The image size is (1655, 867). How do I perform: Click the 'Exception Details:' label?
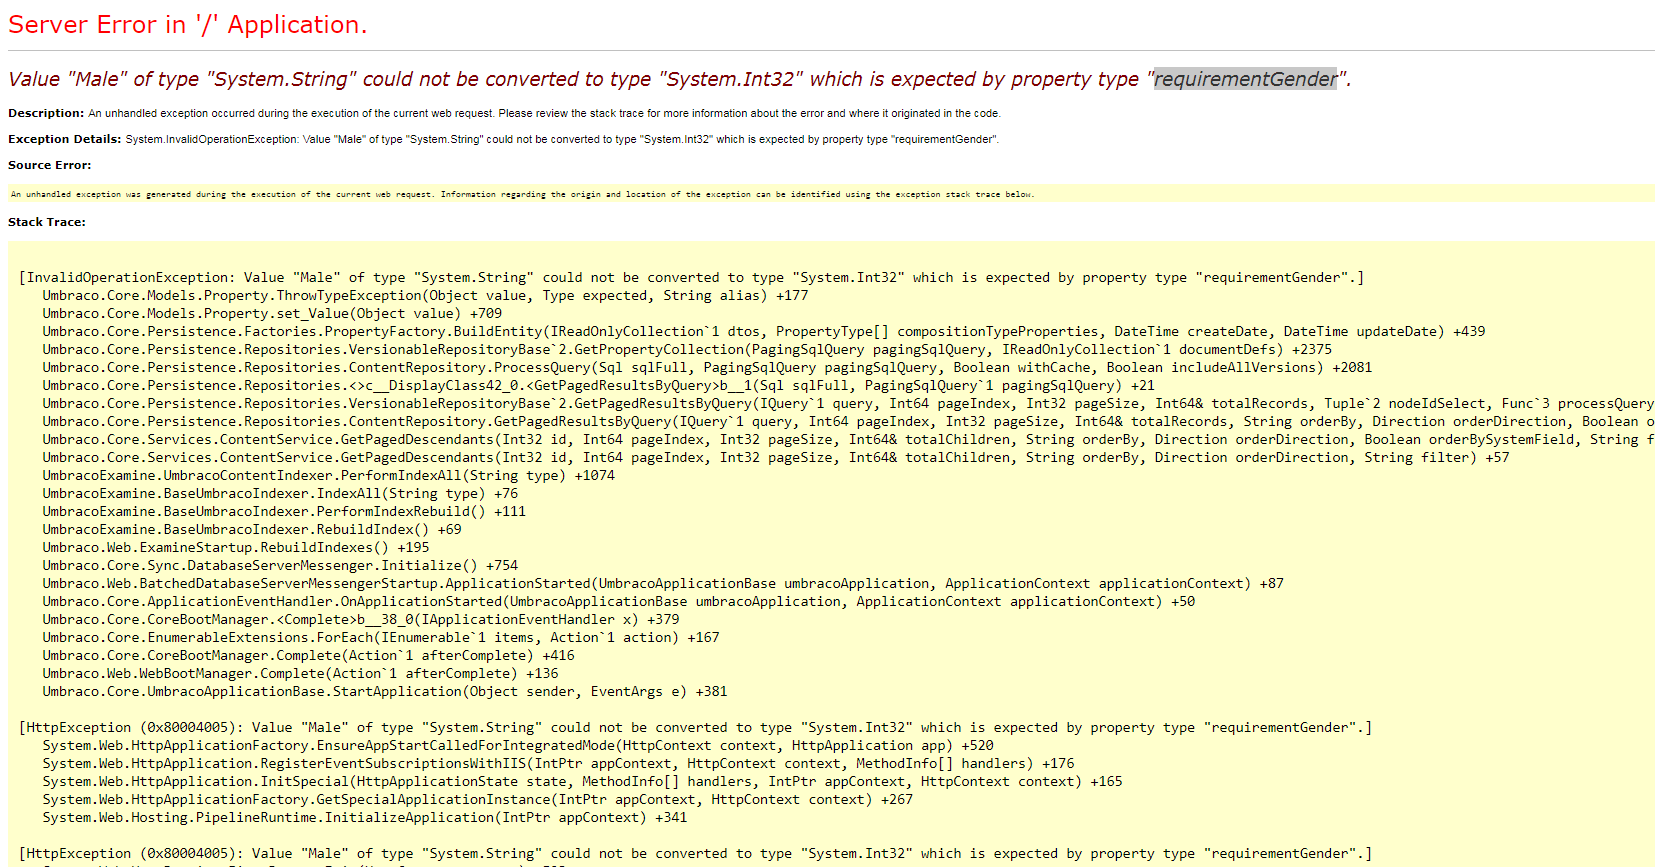coord(65,140)
